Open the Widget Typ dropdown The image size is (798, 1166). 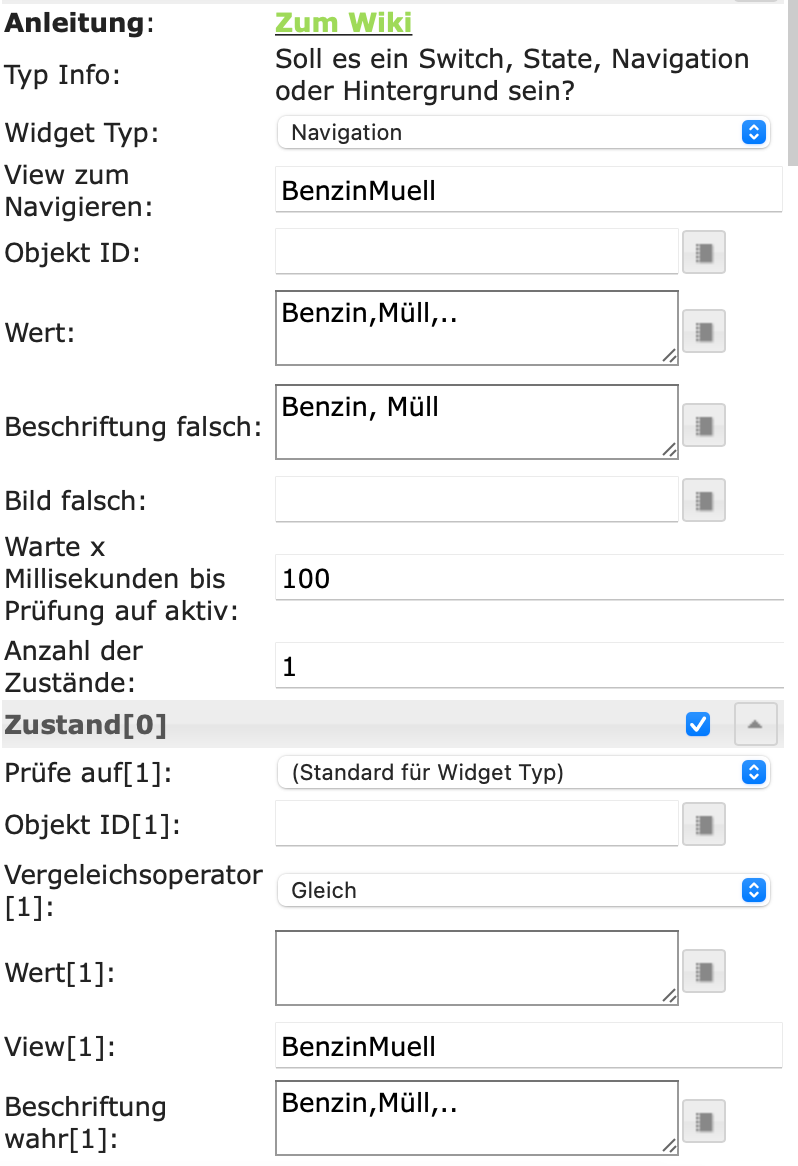point(523,132)
